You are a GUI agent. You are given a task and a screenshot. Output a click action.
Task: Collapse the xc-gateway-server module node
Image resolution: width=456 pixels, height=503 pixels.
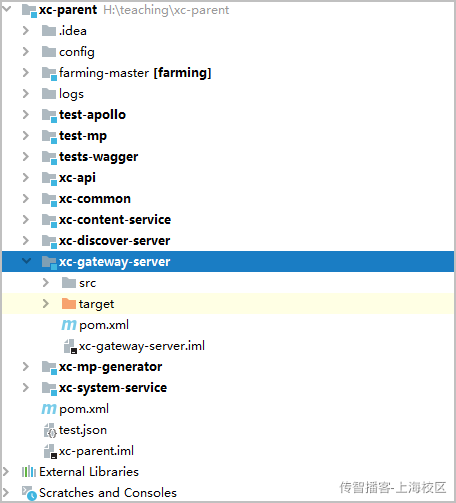point(26,261)
